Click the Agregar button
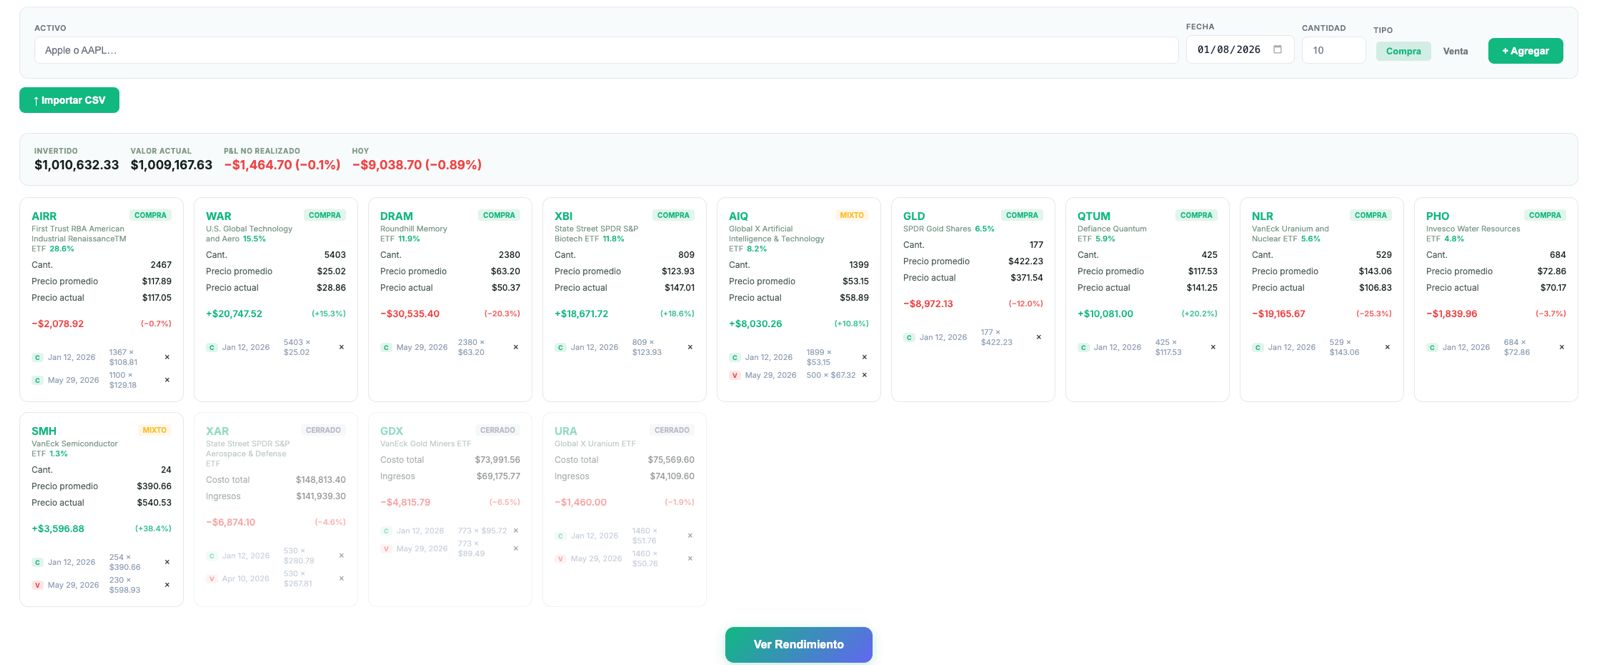 click(x=1525, y=51)
